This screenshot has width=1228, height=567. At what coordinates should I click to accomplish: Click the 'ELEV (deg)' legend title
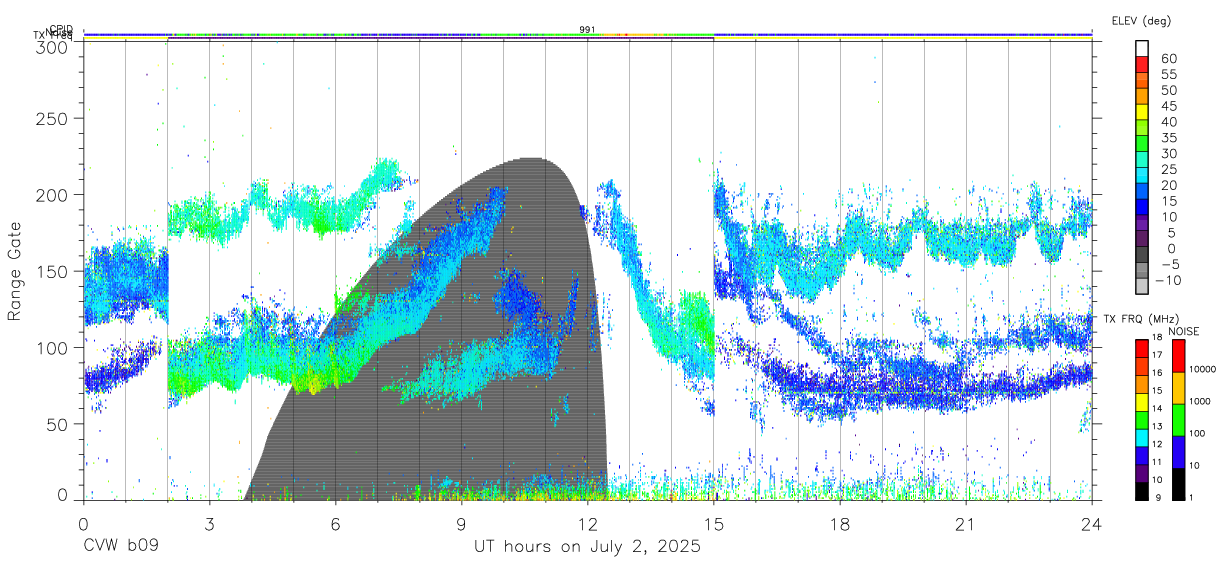click(x=1141, y=21)
